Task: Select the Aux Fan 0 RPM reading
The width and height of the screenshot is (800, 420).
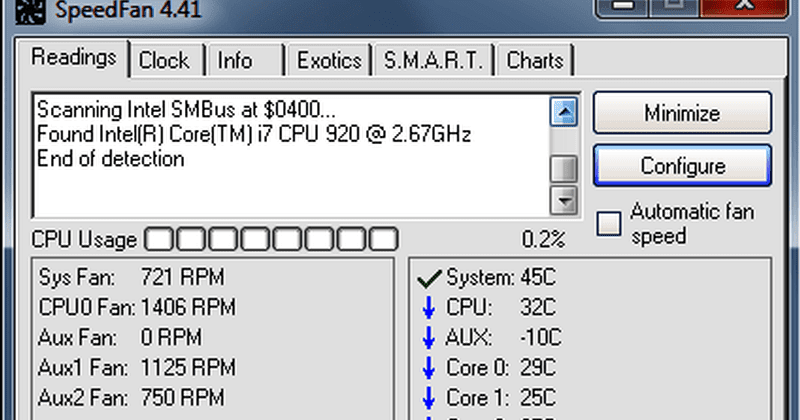Action: 120,338
